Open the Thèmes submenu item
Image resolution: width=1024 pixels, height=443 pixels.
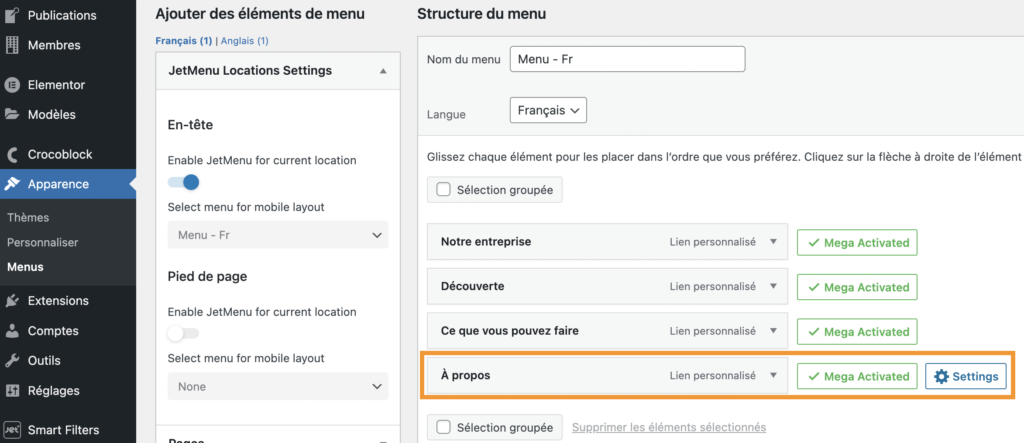click(x=28, y=217)
